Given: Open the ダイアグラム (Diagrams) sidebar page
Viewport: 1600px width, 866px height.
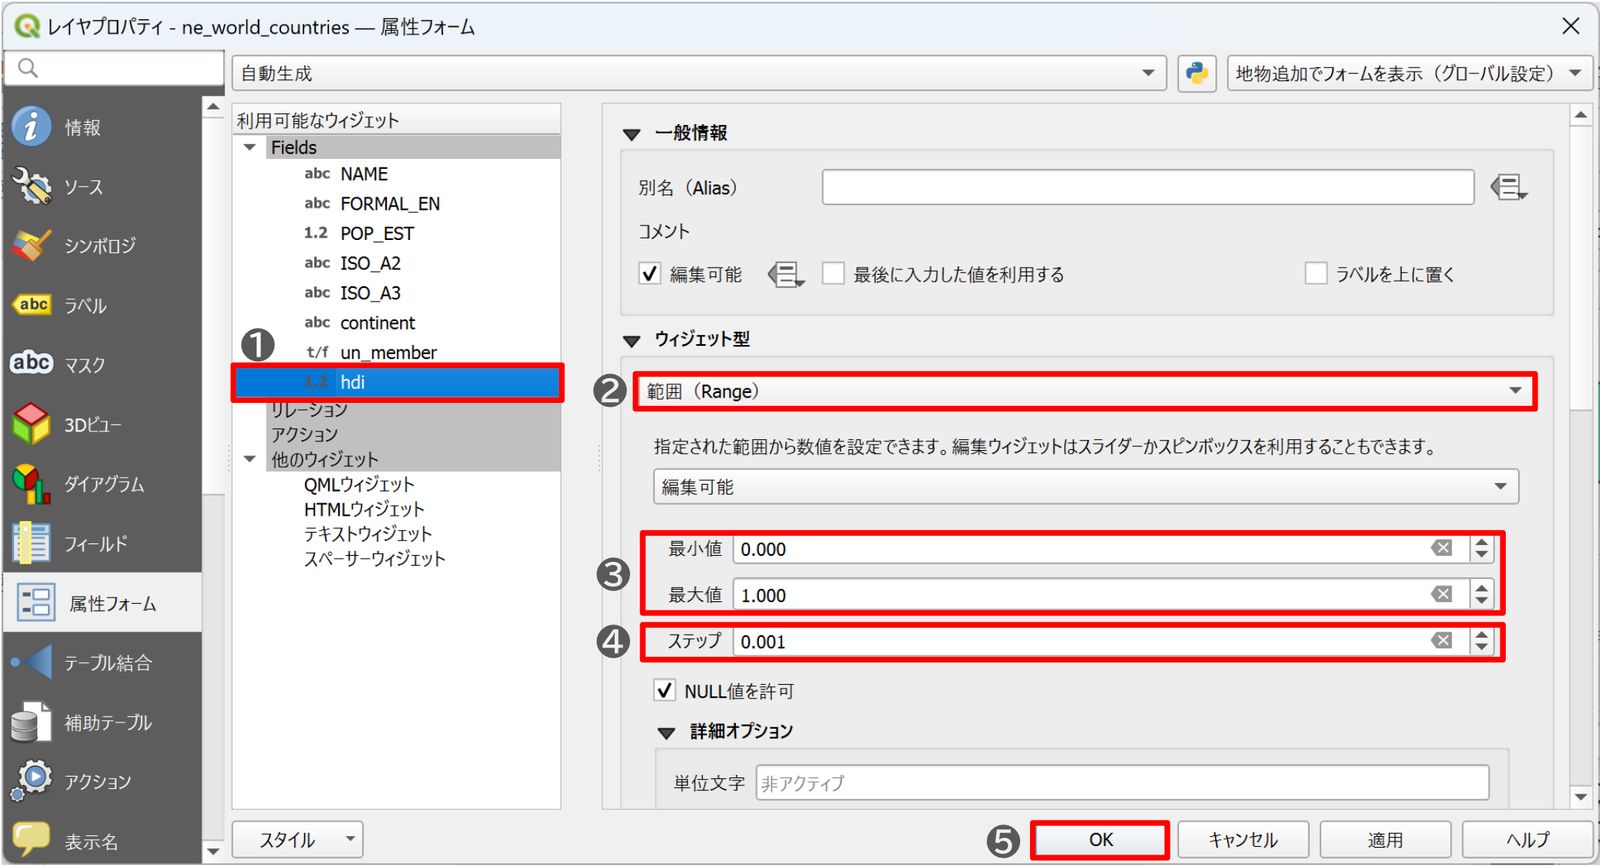Looking at the screenshot, I should (x=102, y=484).
